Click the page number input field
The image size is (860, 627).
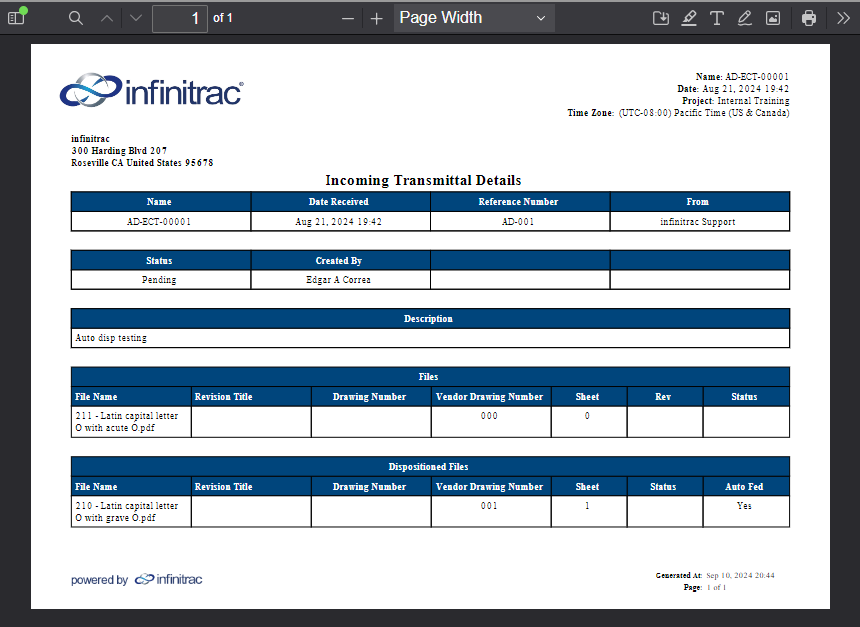(x=180, y=19)
